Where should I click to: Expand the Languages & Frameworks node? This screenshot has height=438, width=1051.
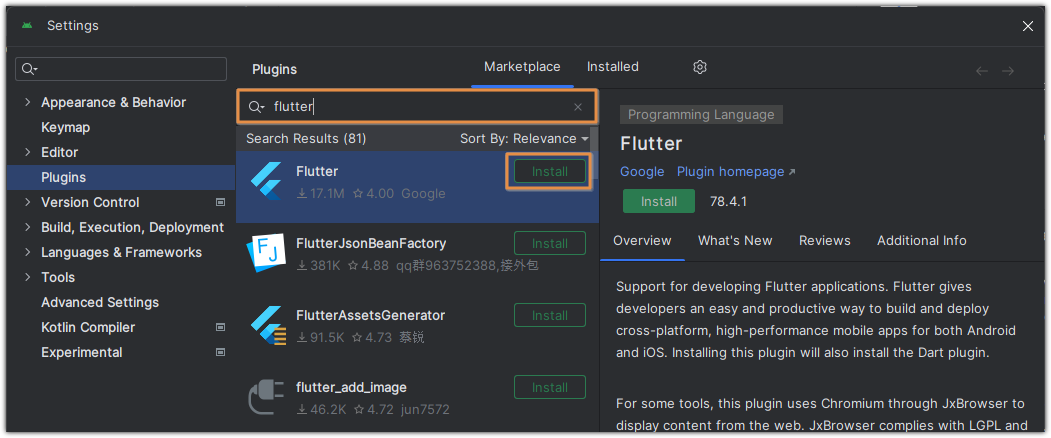pyautogui.click(x=27, y=252)
